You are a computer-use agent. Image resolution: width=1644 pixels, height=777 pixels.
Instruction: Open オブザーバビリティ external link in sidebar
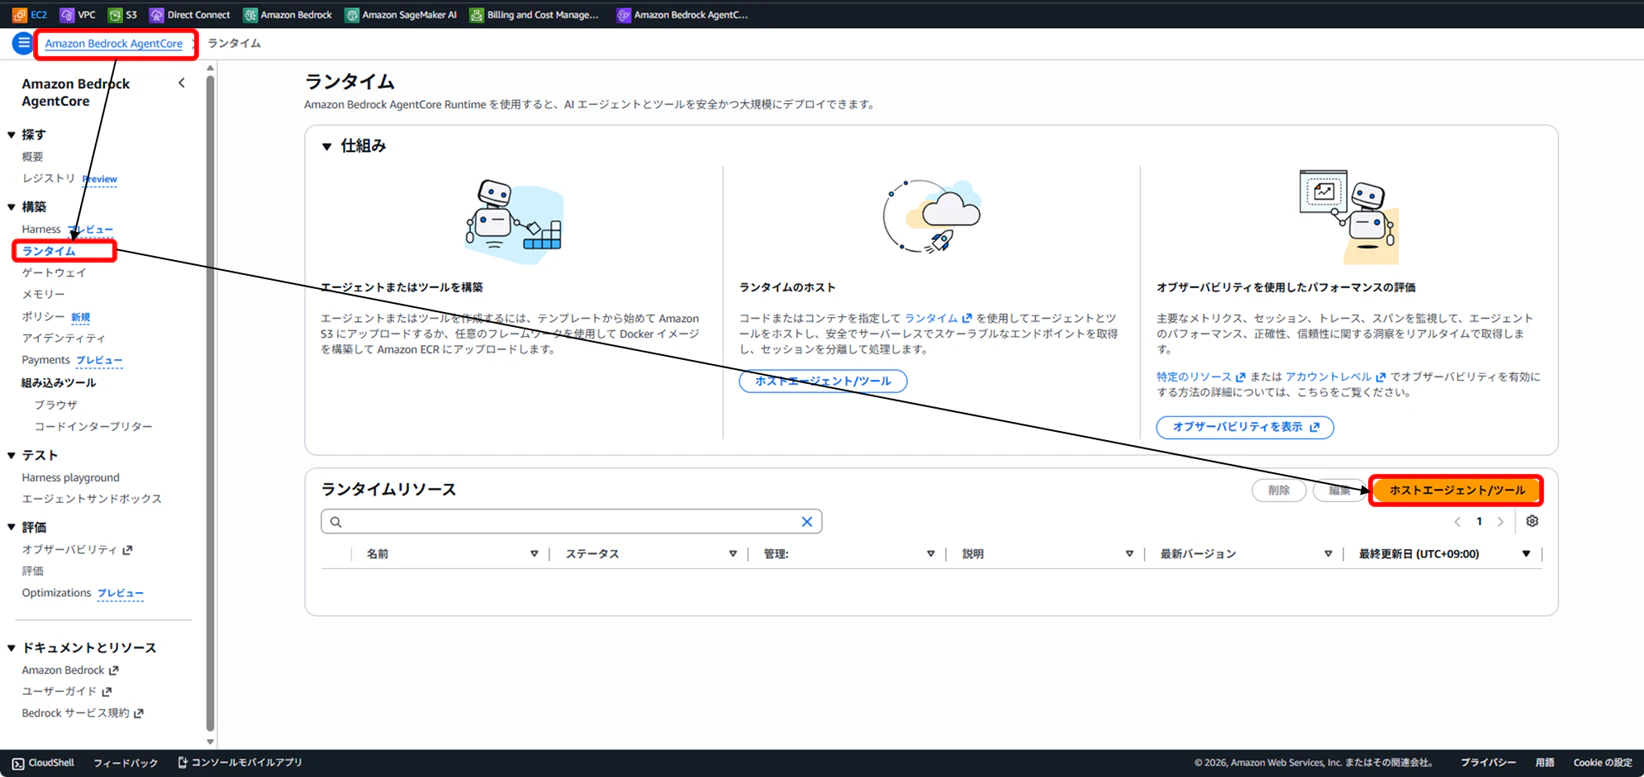(x=77, y=550)
